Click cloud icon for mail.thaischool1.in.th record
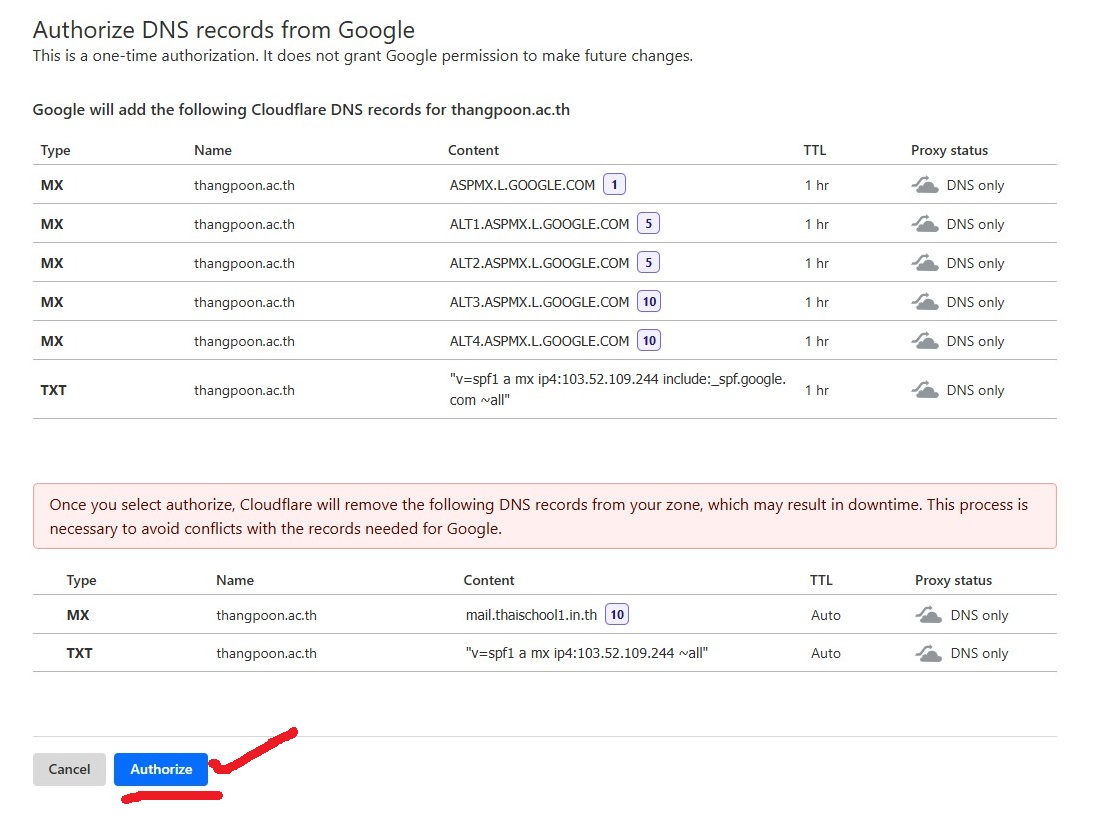This screenshot has height=826, width=1111. (x=929, y=615)
